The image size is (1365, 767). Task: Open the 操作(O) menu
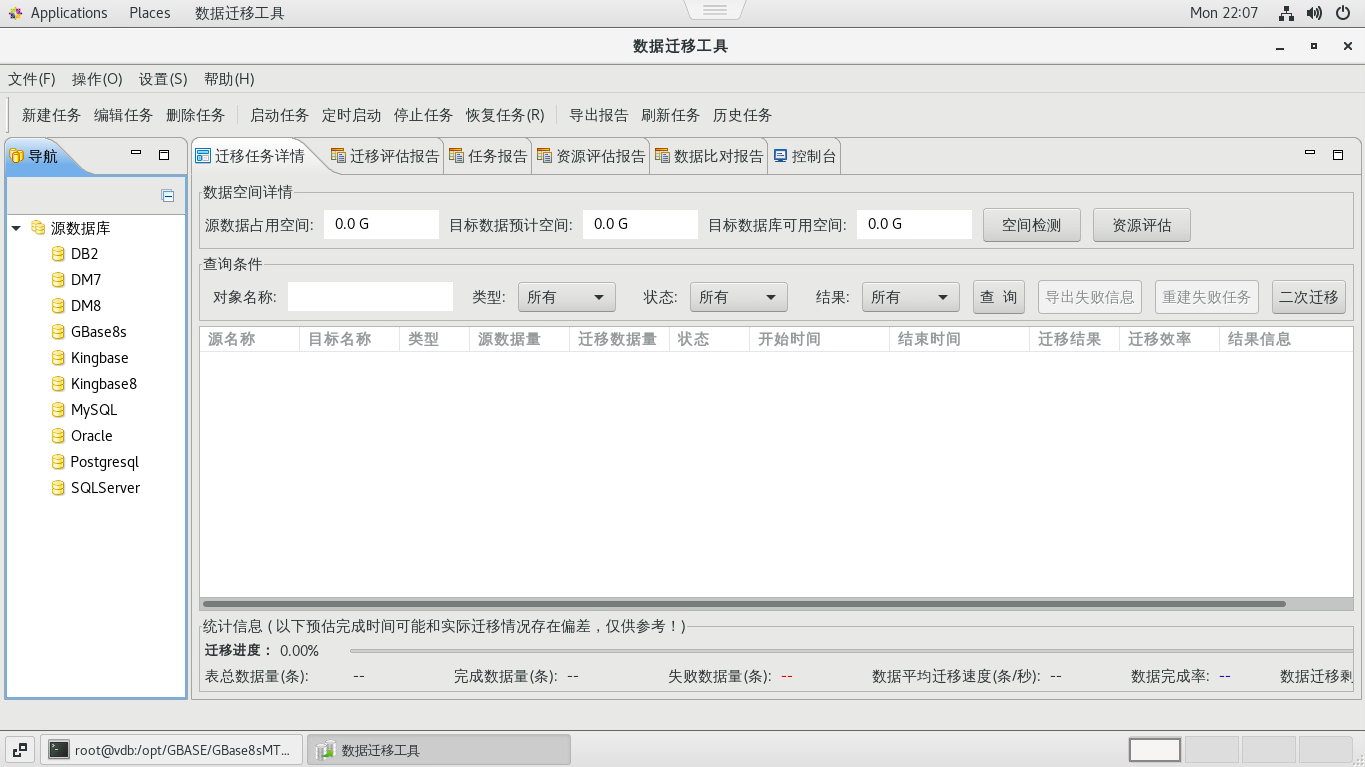coord(98,79)
